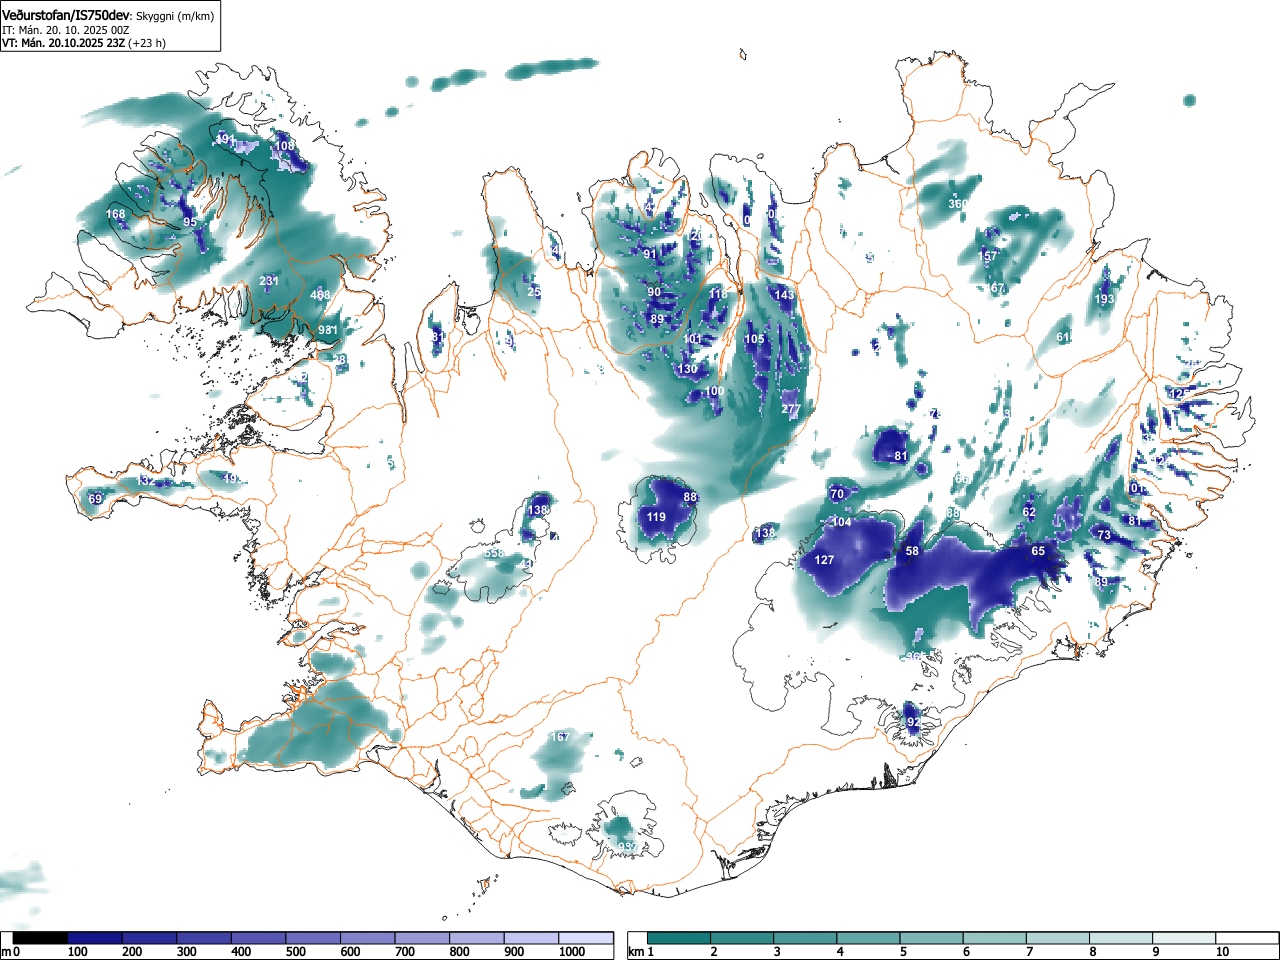Click the visibility value 95 on the map

(190, 222)
